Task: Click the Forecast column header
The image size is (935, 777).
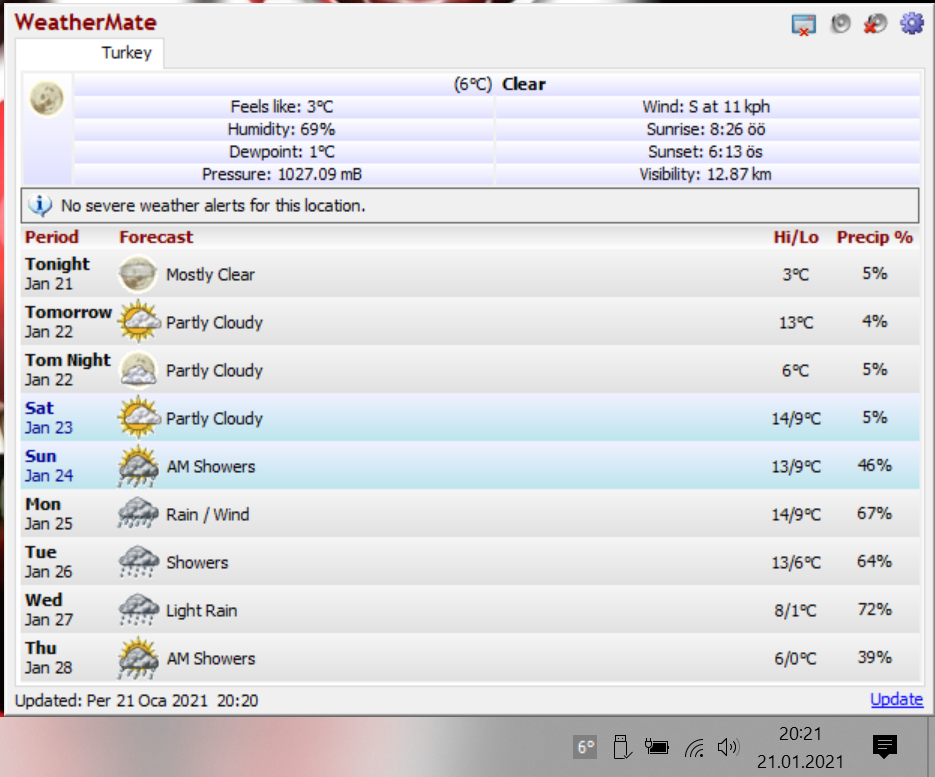Action: 156,237
